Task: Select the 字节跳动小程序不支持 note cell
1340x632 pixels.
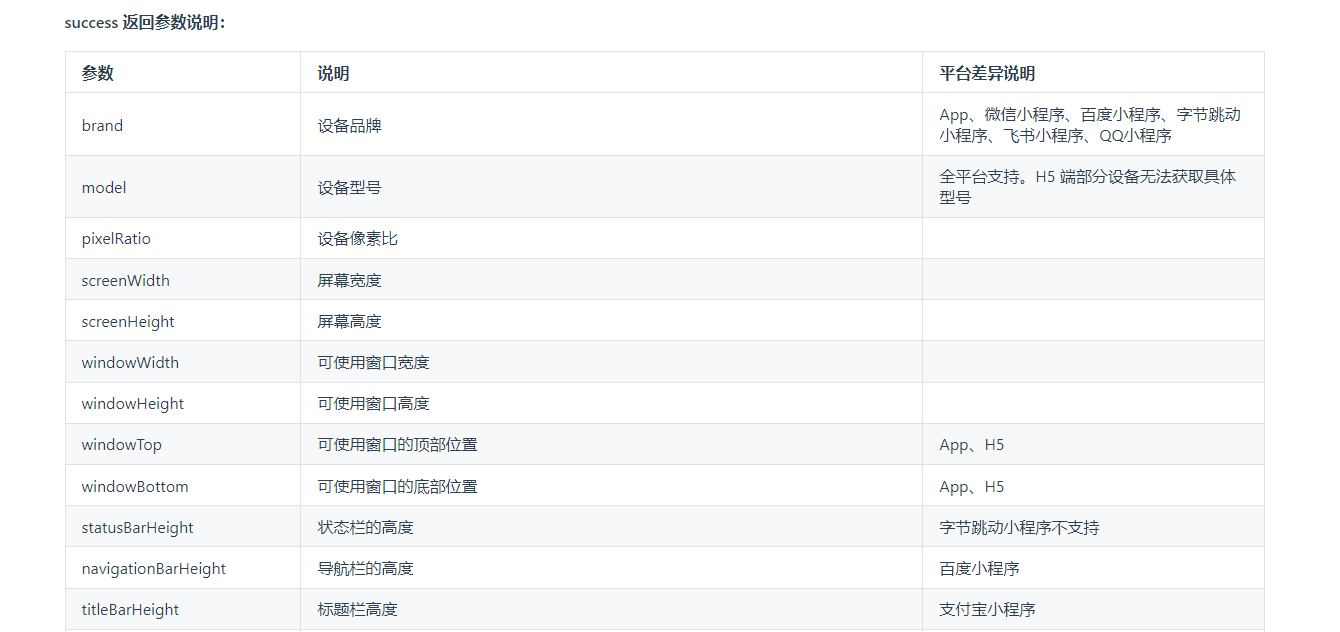Action: point(1021,527)
